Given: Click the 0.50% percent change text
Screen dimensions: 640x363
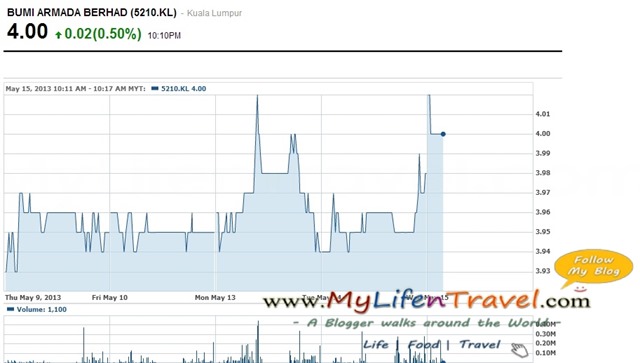Looking at the screenshot, I should (x=117, y=33).
